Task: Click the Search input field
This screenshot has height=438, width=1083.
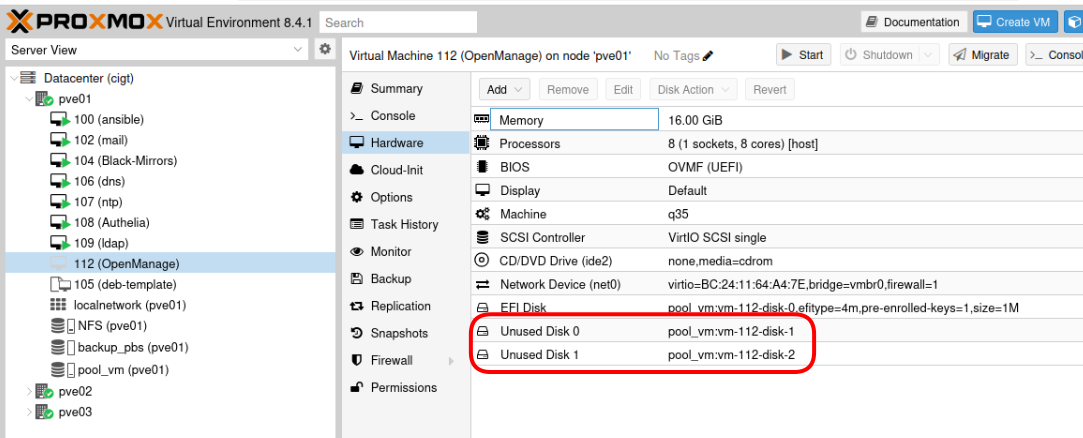Action: tap(398, 22)
